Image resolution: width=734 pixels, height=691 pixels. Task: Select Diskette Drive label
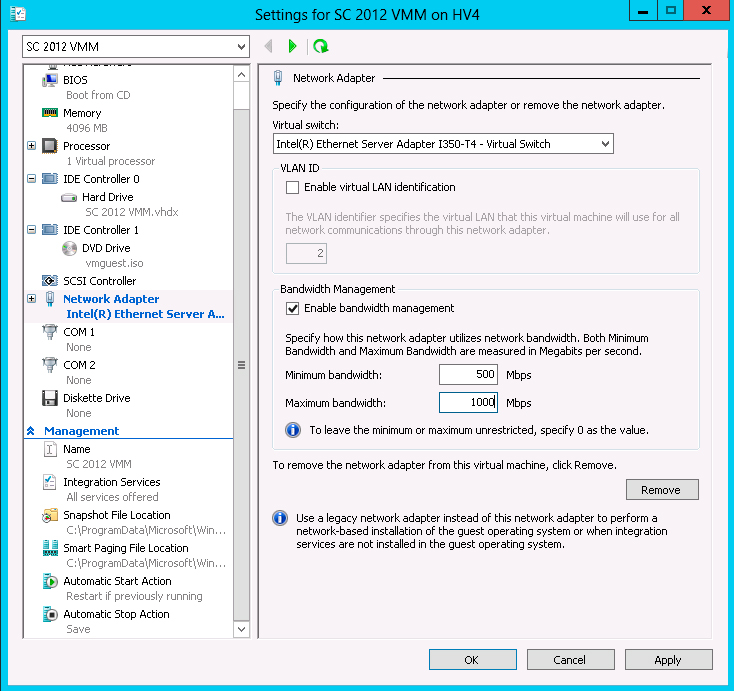[x=97, y=398]
